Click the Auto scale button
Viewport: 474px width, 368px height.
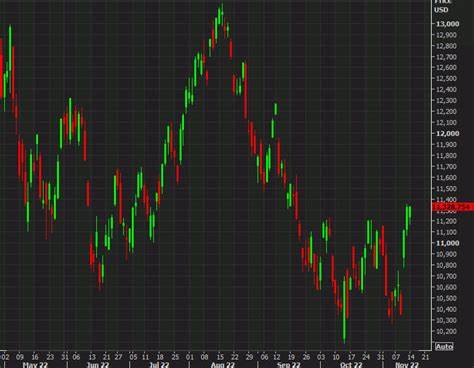[444, 347]
